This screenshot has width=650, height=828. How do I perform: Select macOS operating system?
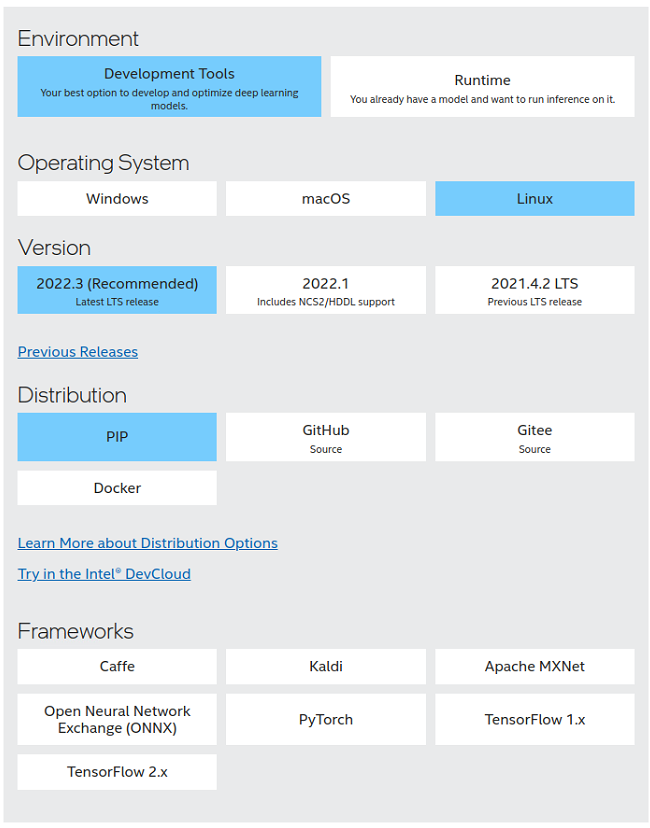tap(325, 198)
